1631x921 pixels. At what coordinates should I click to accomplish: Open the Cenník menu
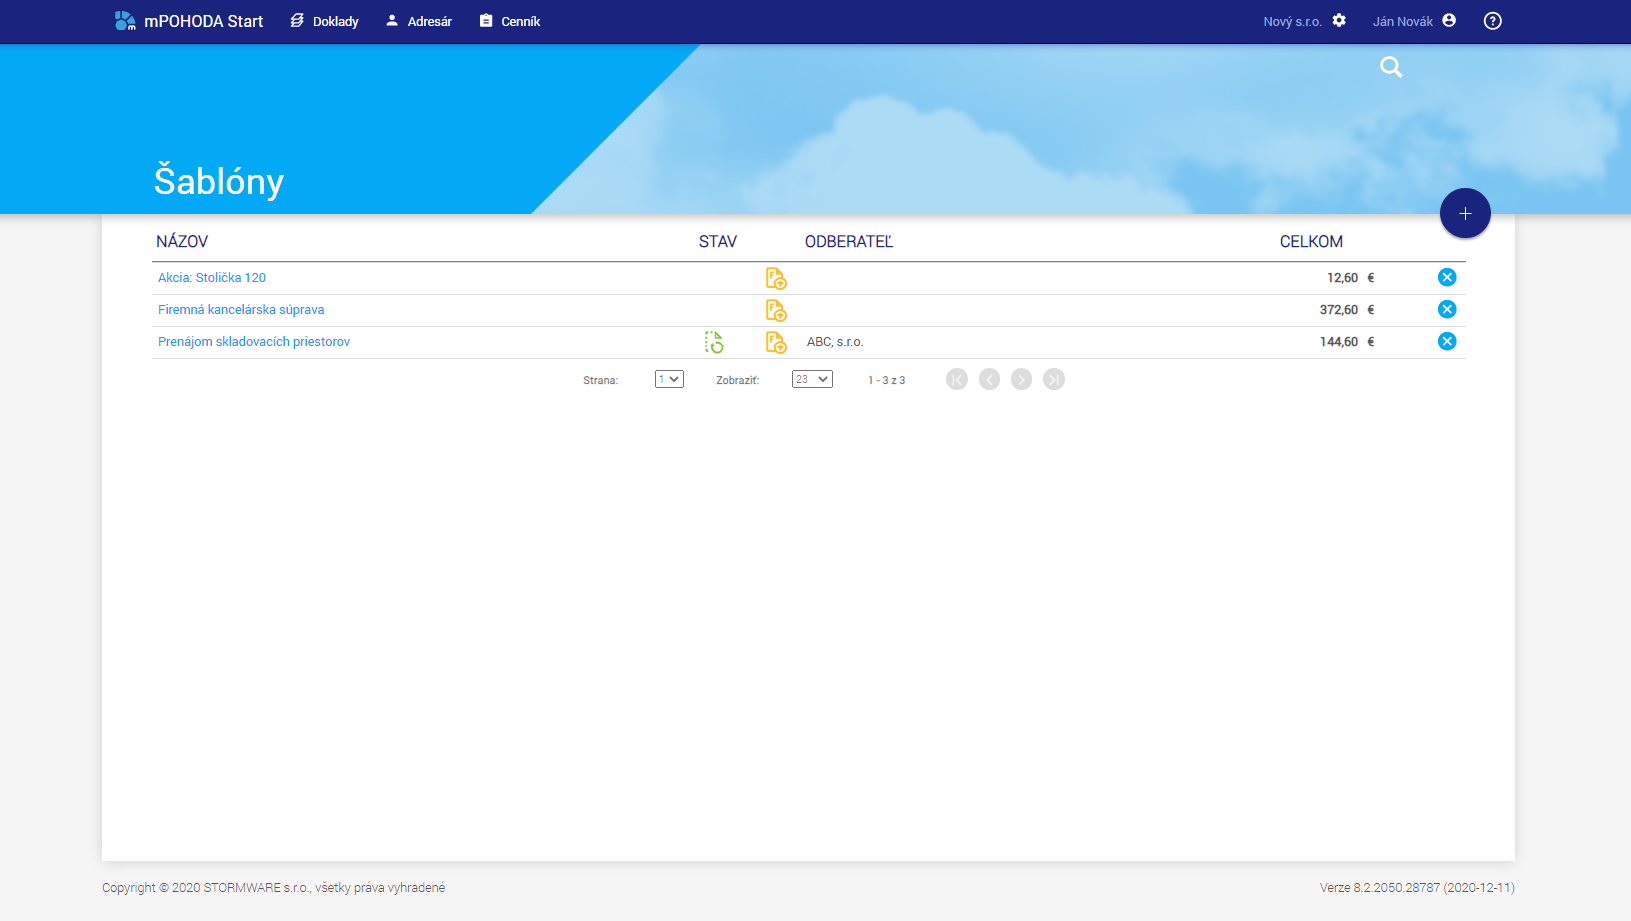coord(510,21)
